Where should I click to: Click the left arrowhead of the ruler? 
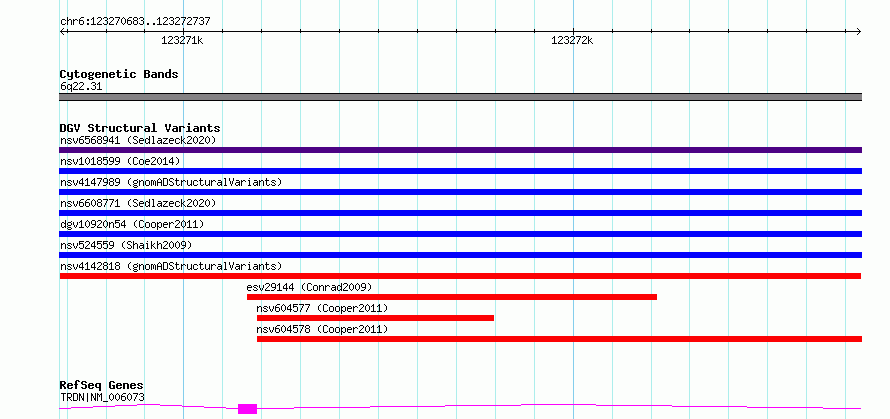(x=63, y=31)
